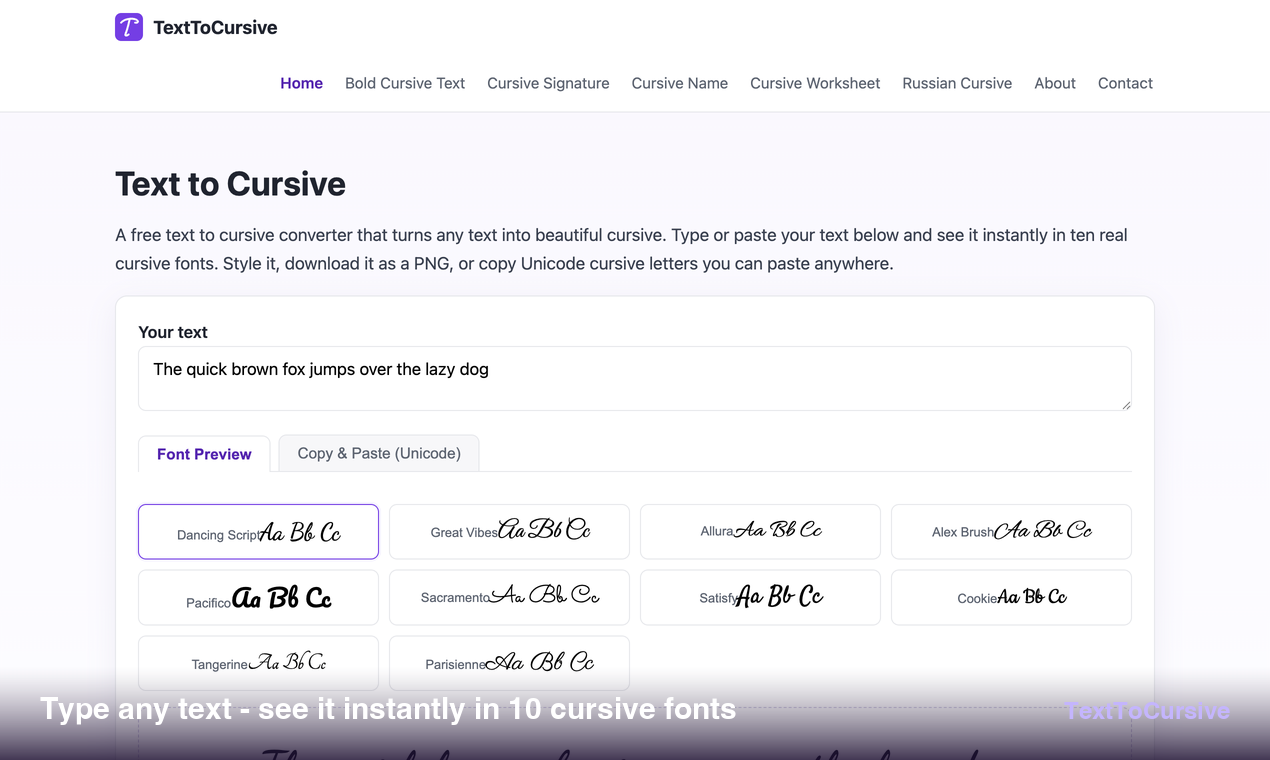Visit the Russian Cursive page
Screen dimensions: 1270x760
pyautogui.click(x=957, y=83)
